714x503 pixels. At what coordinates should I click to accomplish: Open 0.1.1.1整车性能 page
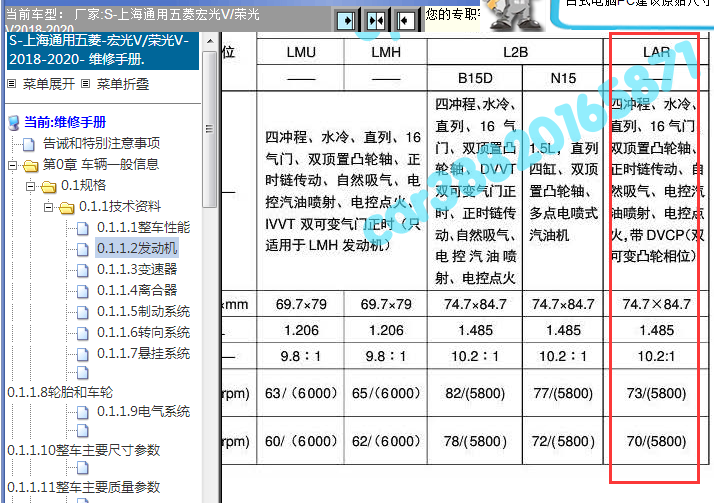[x=143, y=227]
